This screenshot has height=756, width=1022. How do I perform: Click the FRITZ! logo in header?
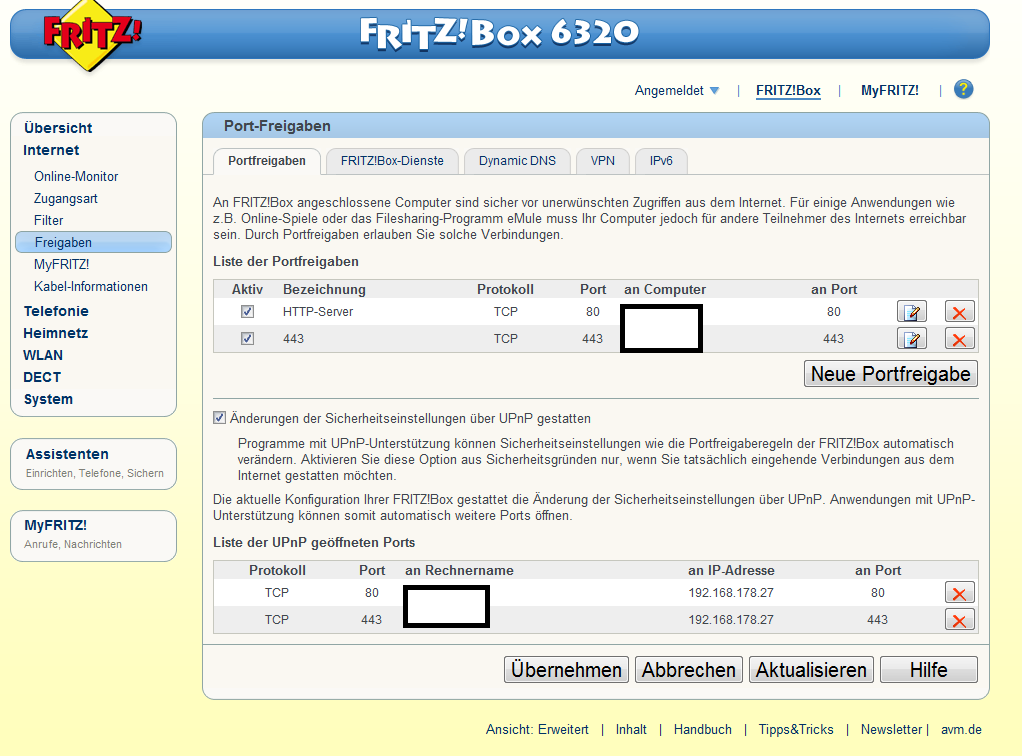tap(92, 36)
